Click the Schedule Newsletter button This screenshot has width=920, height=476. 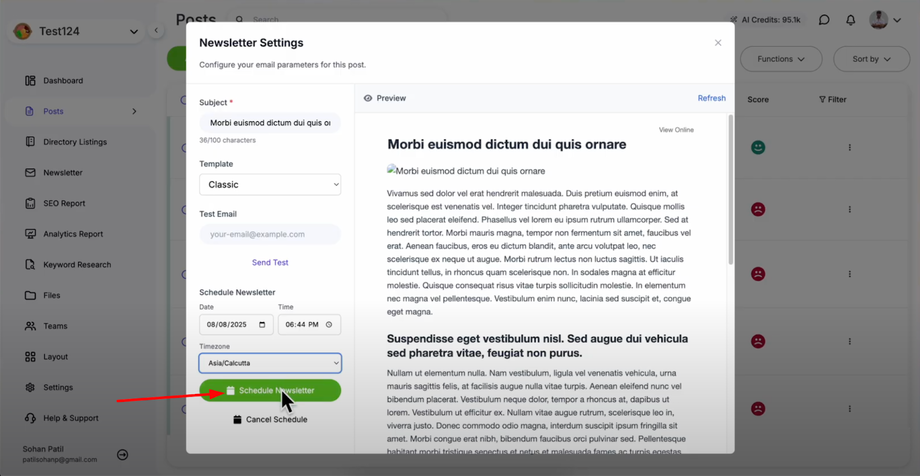coord(270,391)
